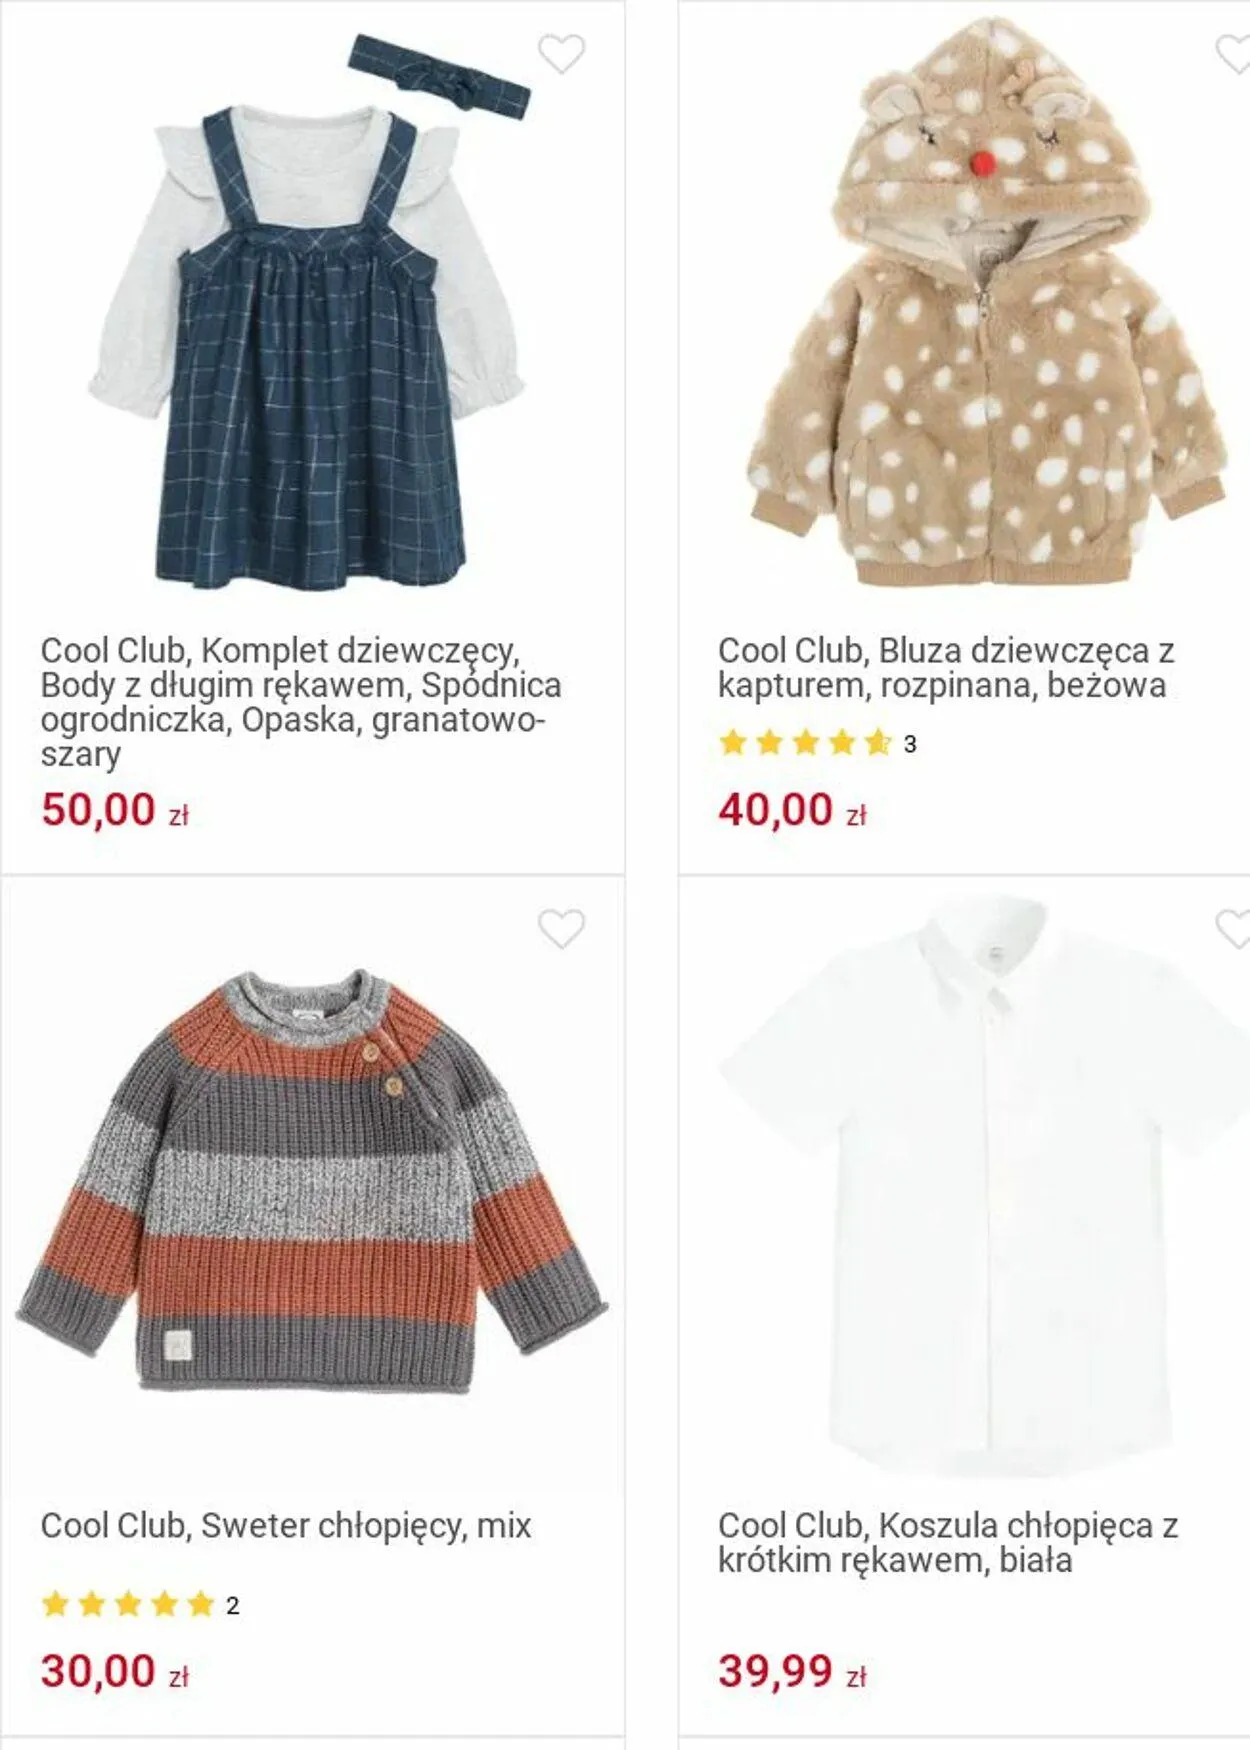Open 'Koszula chłopięca z krótkim rękawem' link

point(948,1543)
